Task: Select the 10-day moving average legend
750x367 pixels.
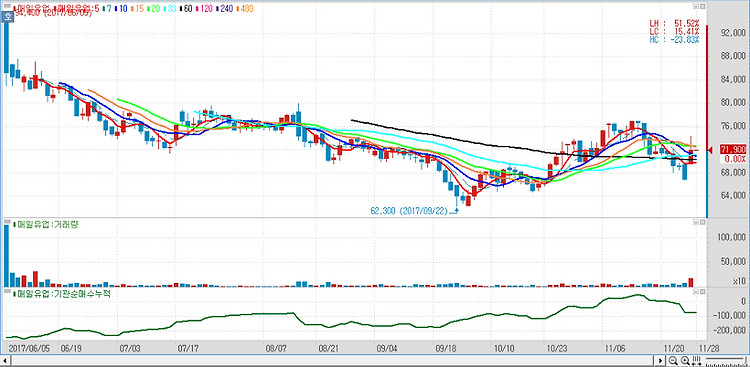Action: [x=121, y=9]
